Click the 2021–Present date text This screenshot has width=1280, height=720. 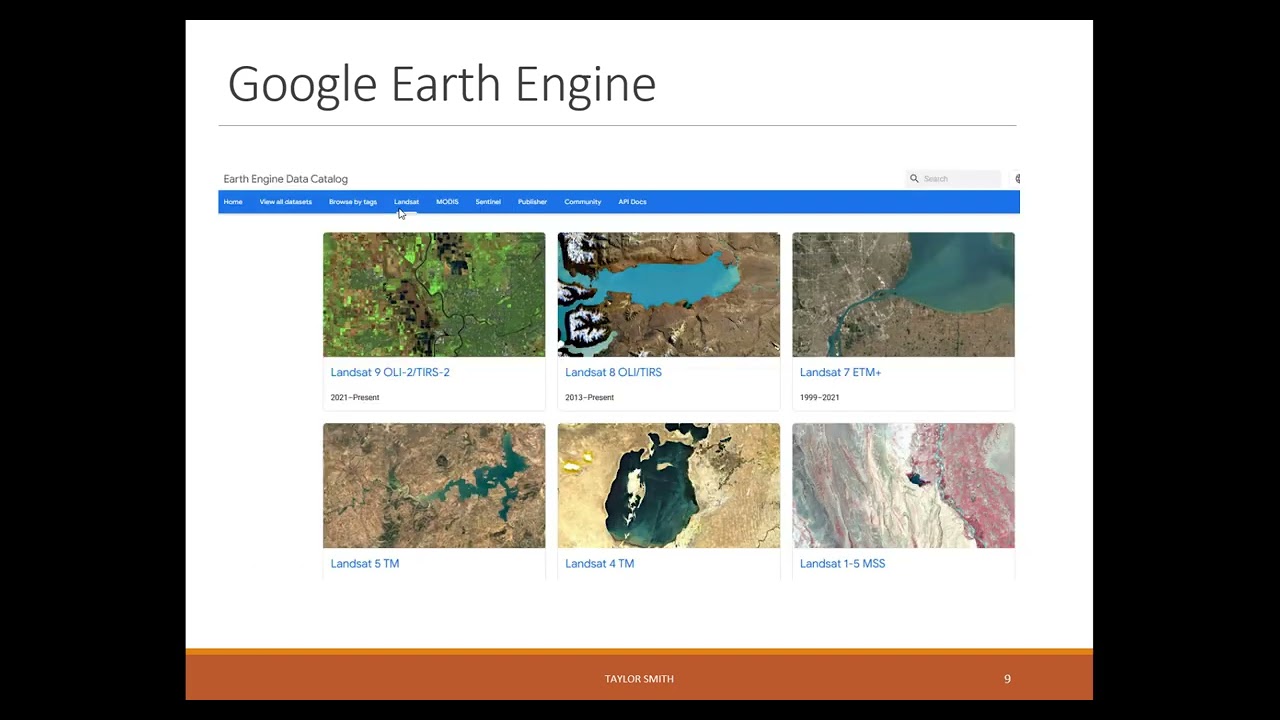pos(355,398)
